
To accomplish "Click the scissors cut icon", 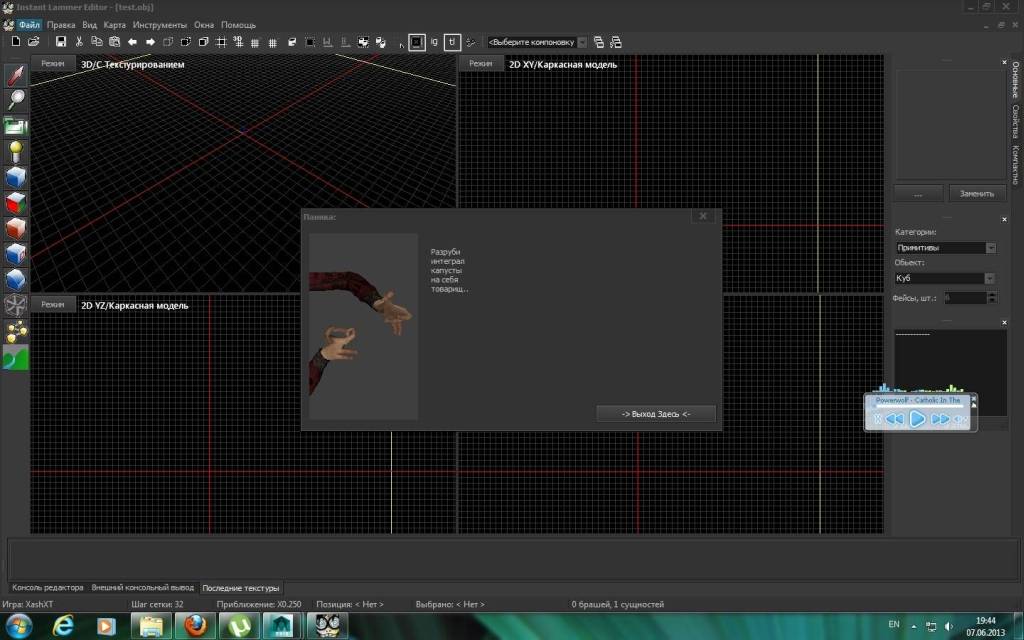I will point(79,42).
